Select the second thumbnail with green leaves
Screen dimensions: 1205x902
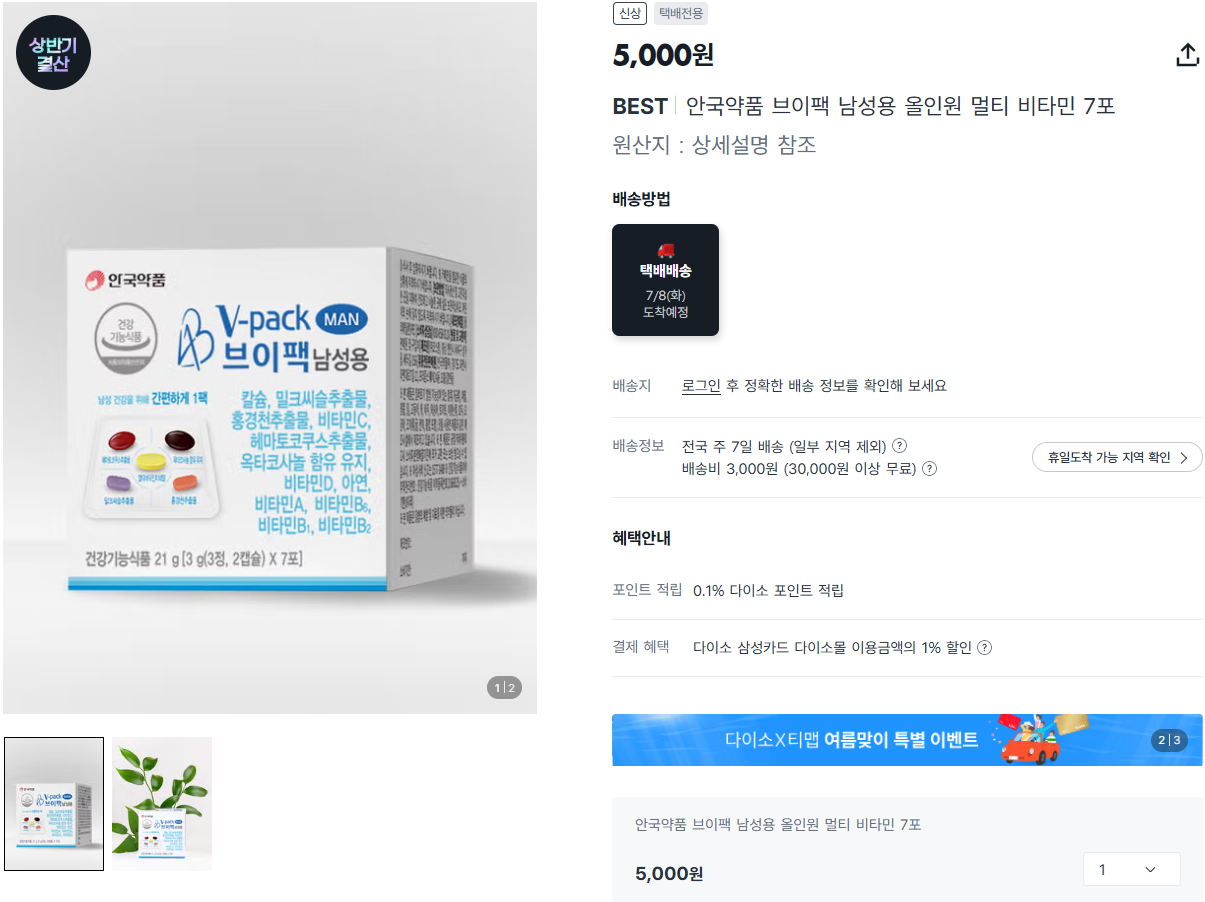click(161, 804)
